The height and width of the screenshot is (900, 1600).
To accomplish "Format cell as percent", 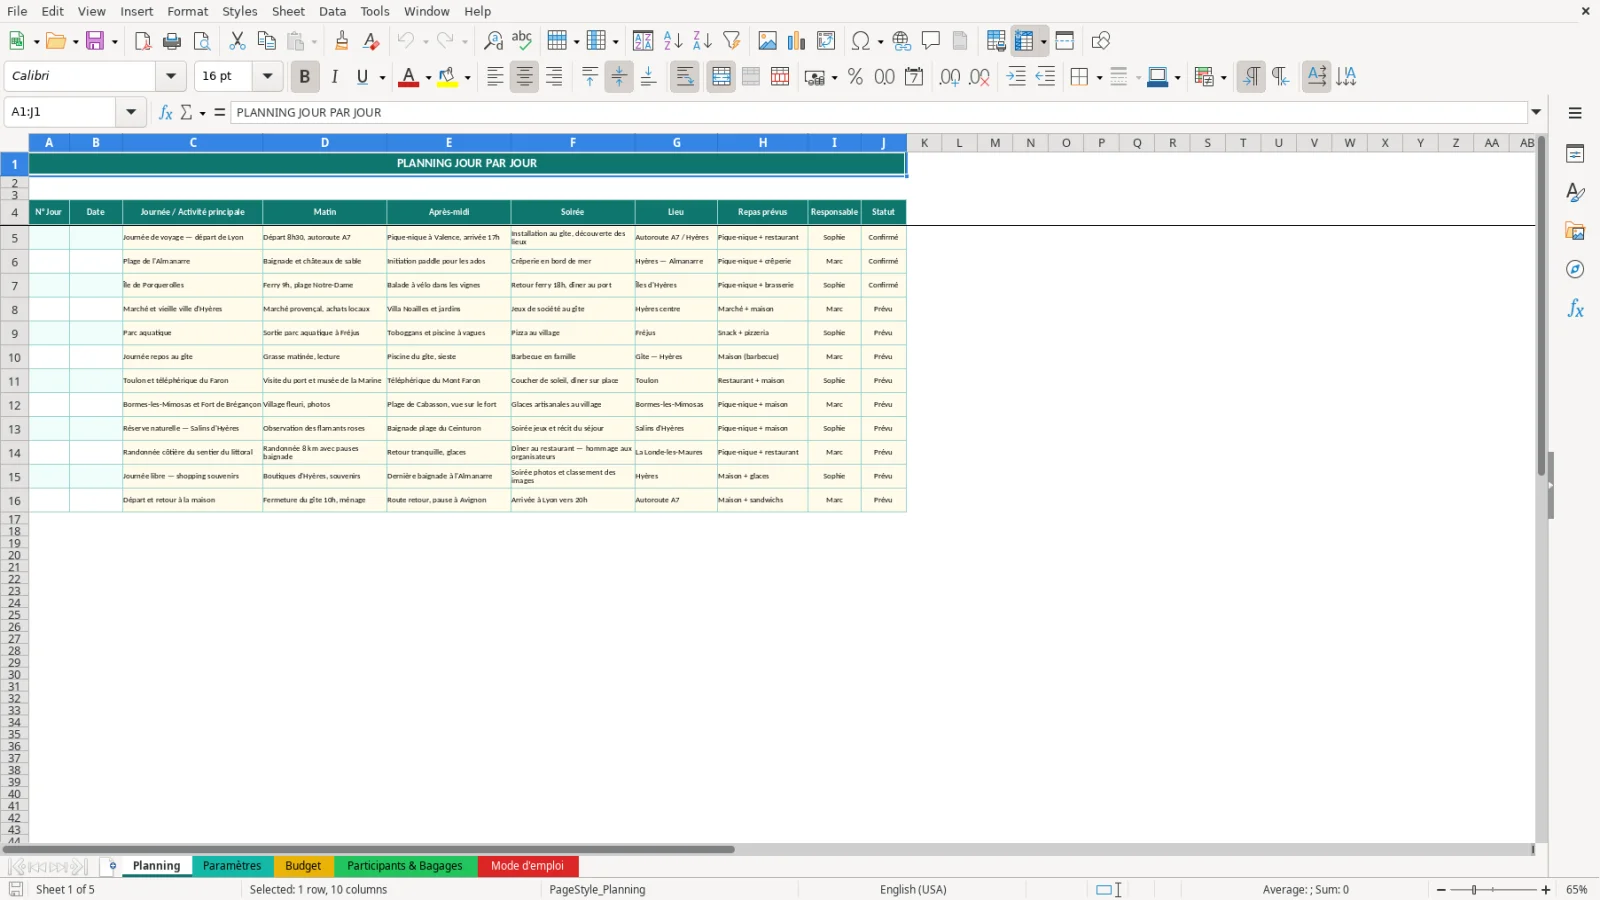I will click(x=855, y=77).
